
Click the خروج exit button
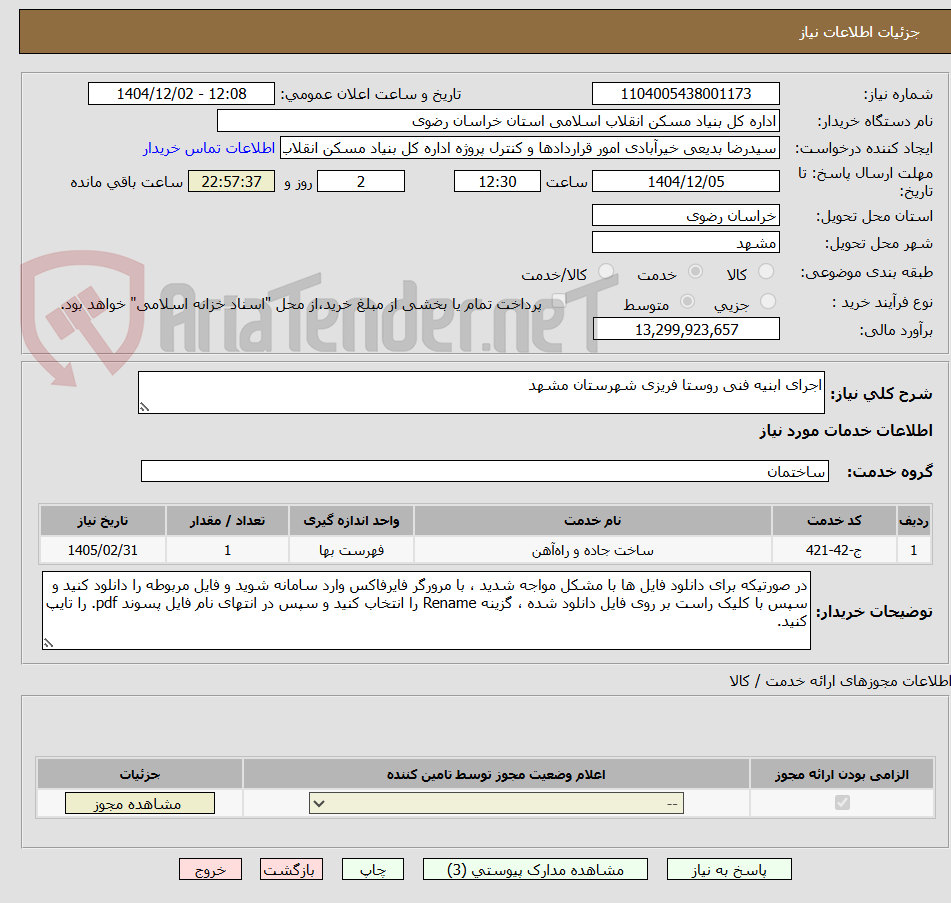210,870
